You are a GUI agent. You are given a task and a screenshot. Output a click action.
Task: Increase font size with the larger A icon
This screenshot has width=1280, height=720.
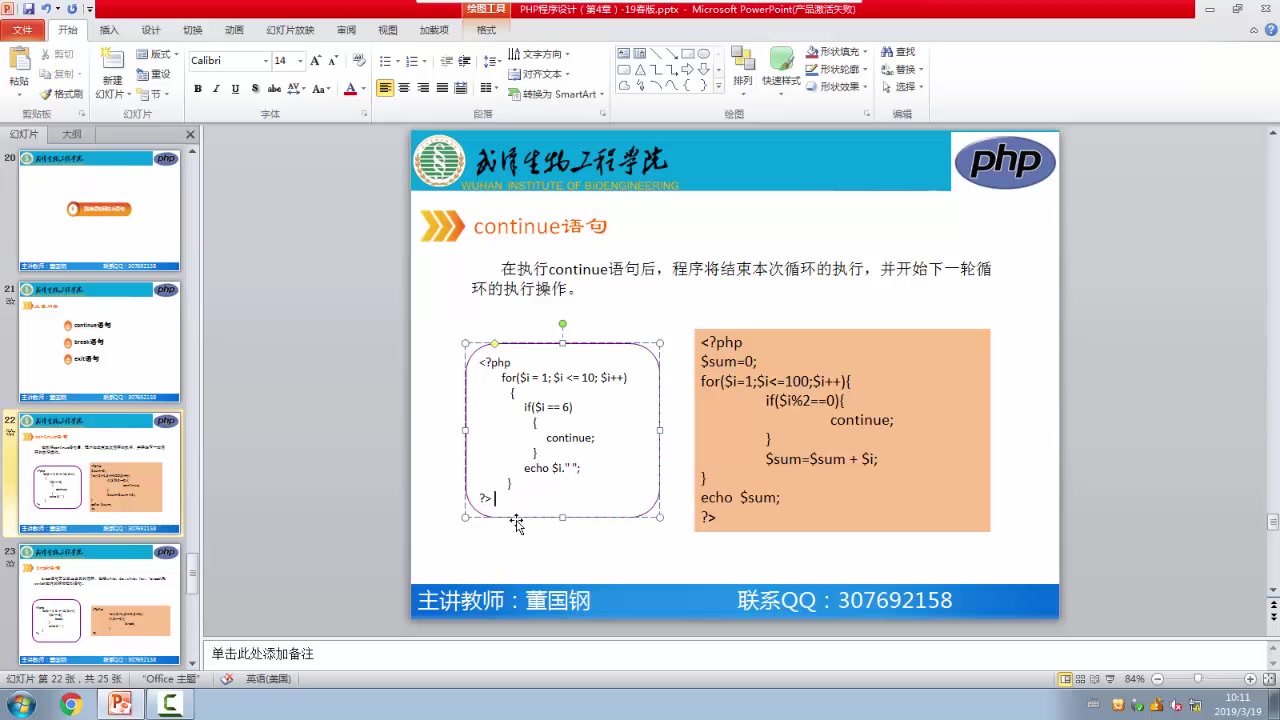316,61
